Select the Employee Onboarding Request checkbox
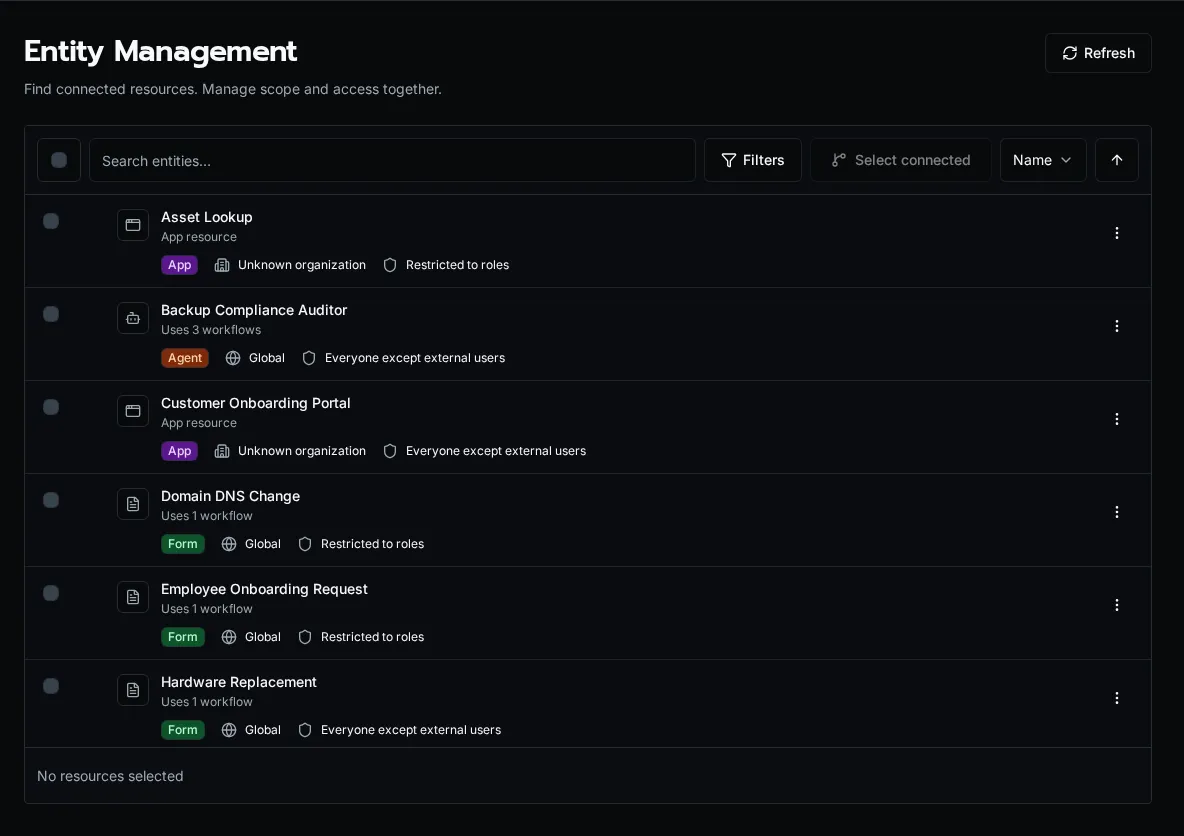 51,593
